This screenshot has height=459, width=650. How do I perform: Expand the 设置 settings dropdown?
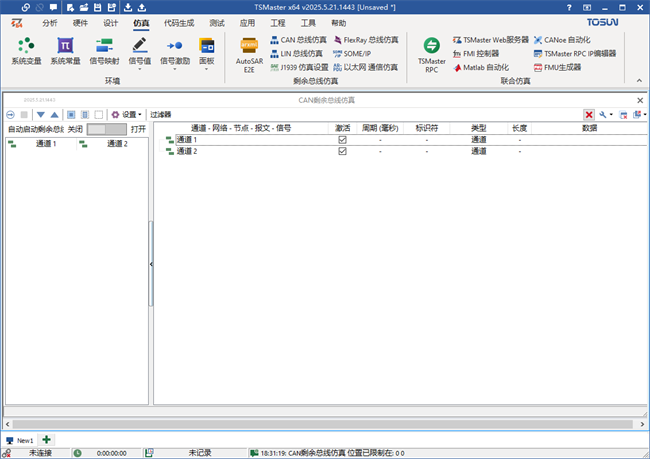click(x=127, y=115)
